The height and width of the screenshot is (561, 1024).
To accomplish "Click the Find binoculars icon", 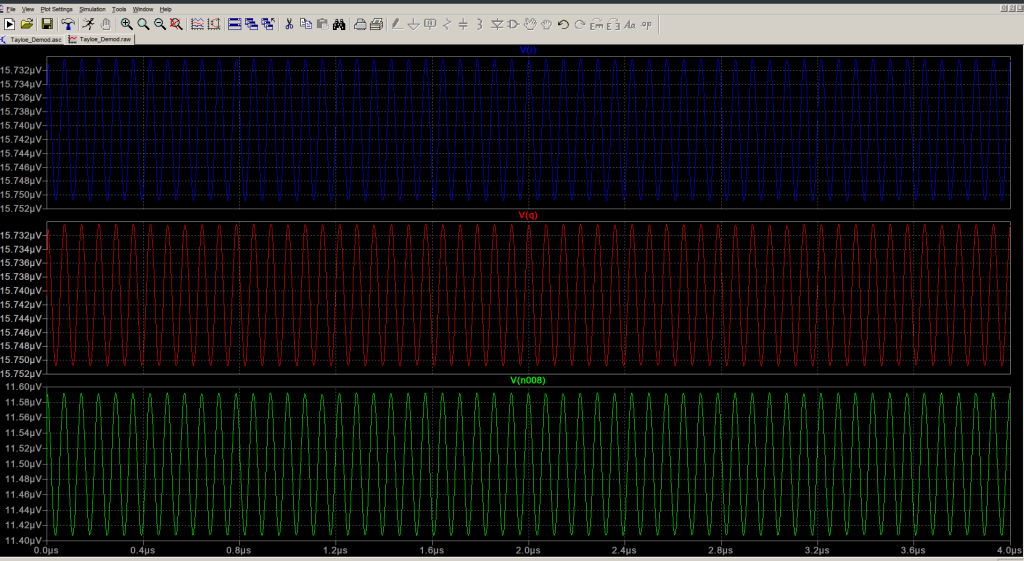I will (x=339, y=23).
